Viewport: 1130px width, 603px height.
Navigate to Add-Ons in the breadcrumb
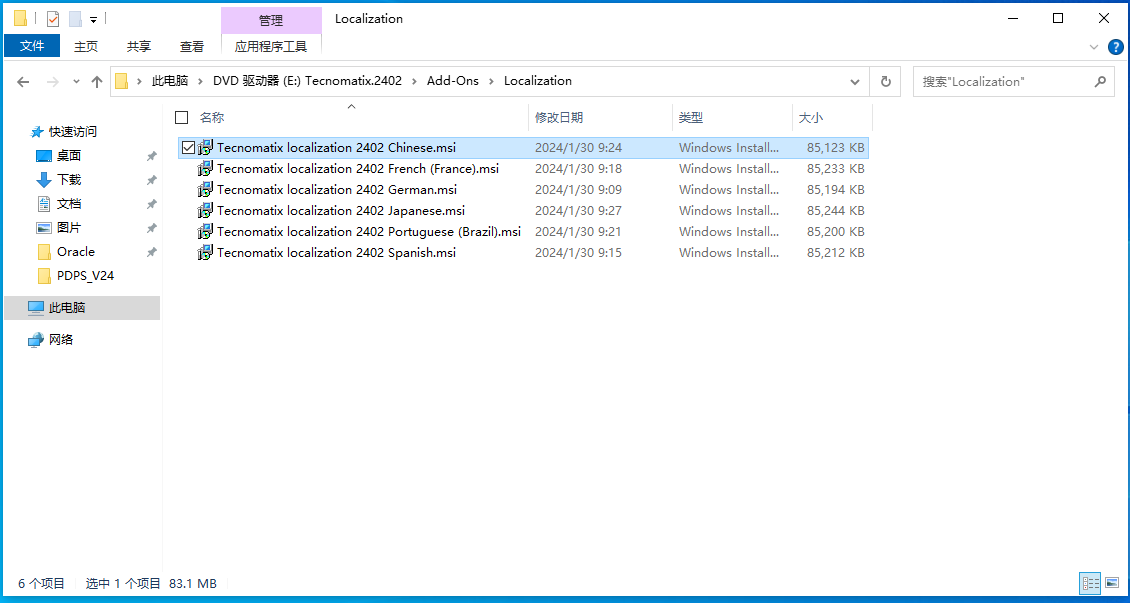(x=452, y=81)
